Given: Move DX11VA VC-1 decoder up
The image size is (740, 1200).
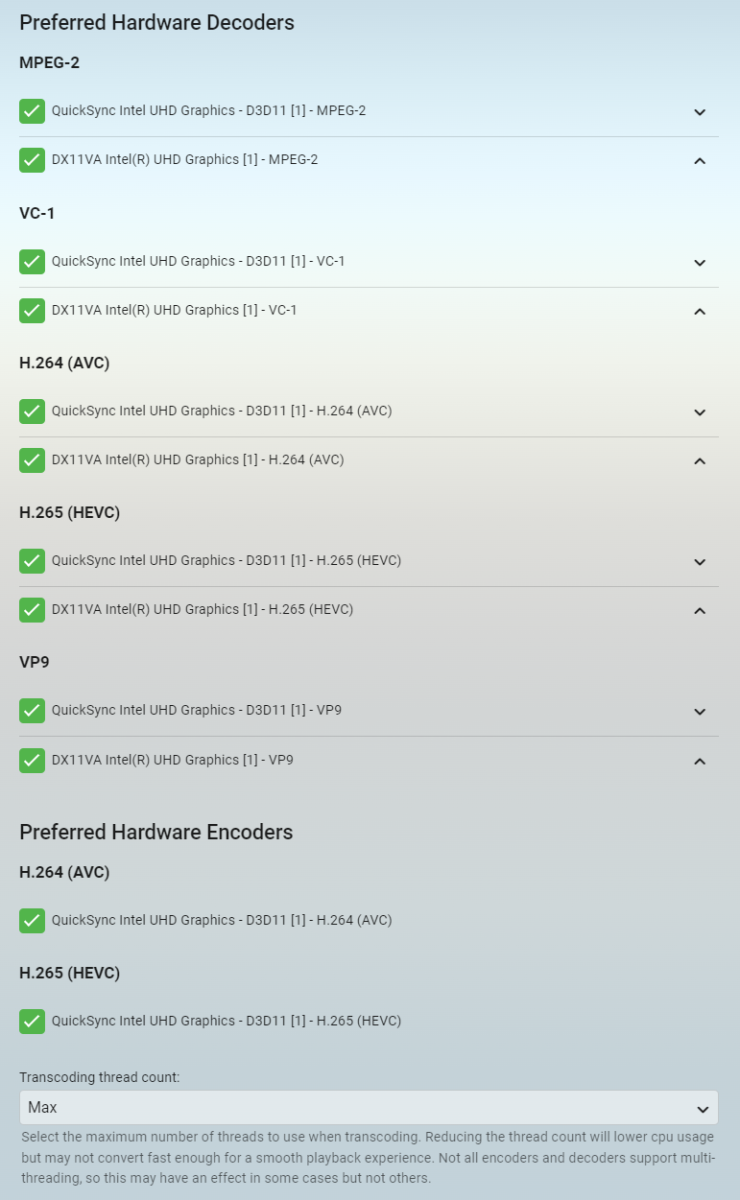Looking at the screenshot, I should [x=700, y=311].
